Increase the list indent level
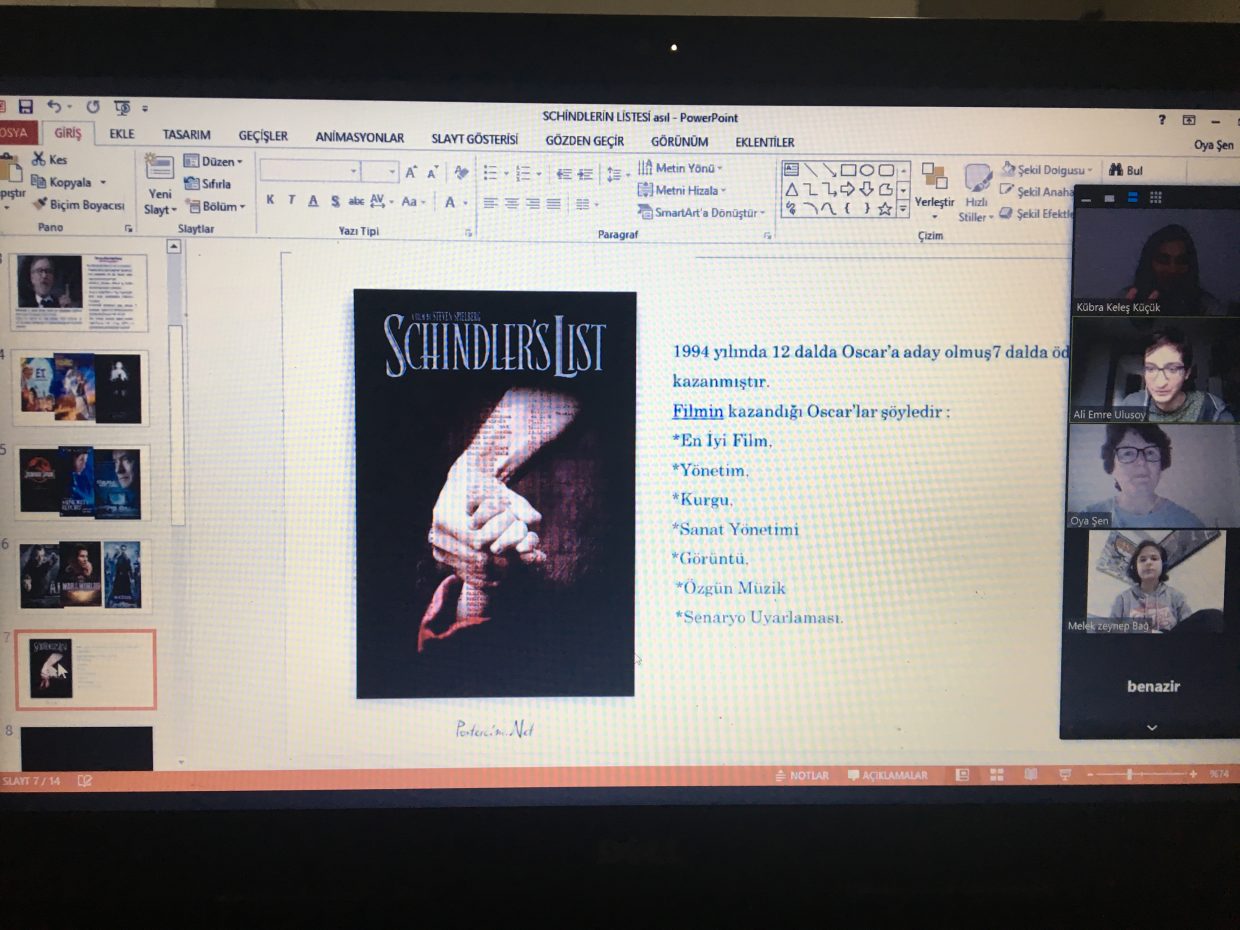 (585, 174)
